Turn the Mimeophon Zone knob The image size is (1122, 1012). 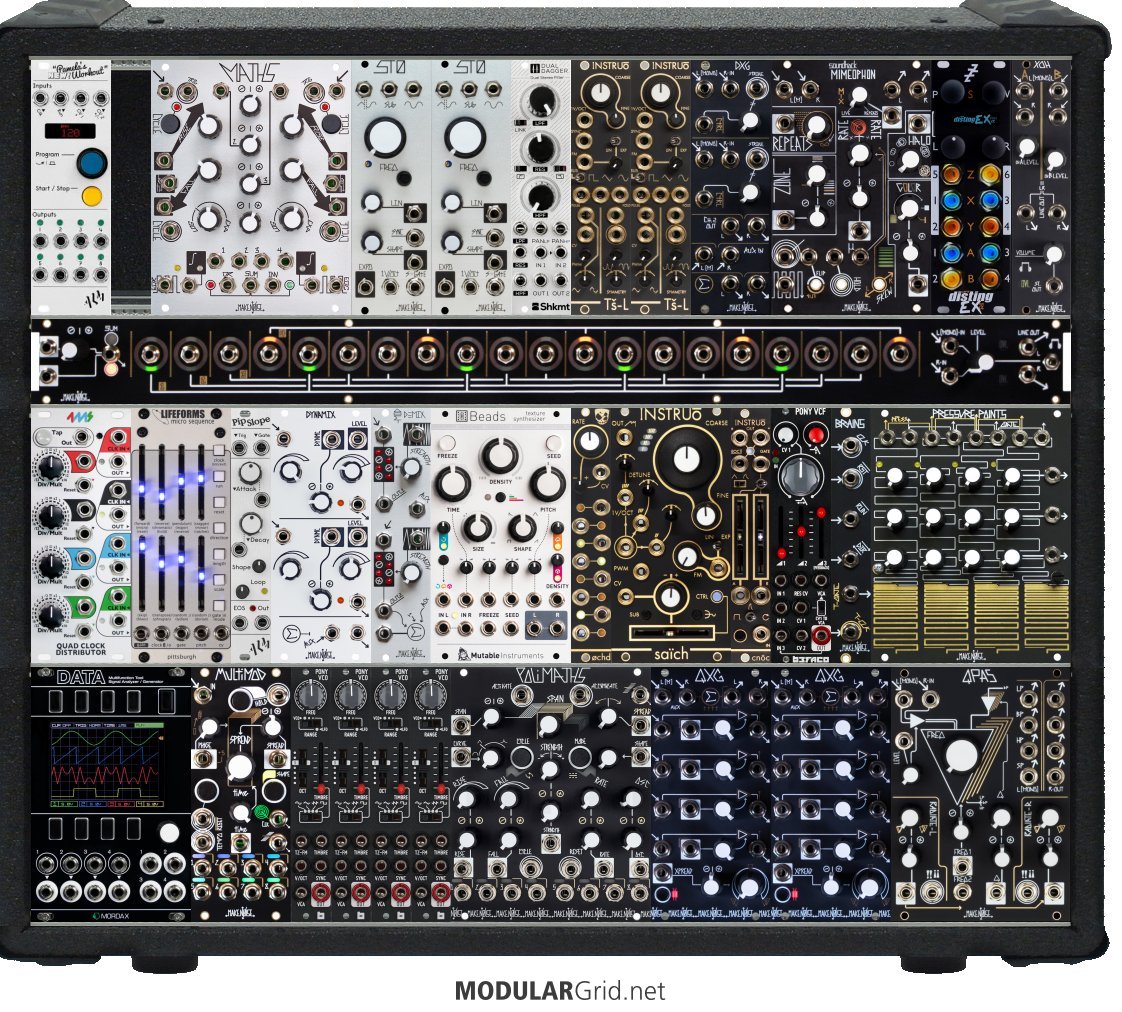(816, 174)
